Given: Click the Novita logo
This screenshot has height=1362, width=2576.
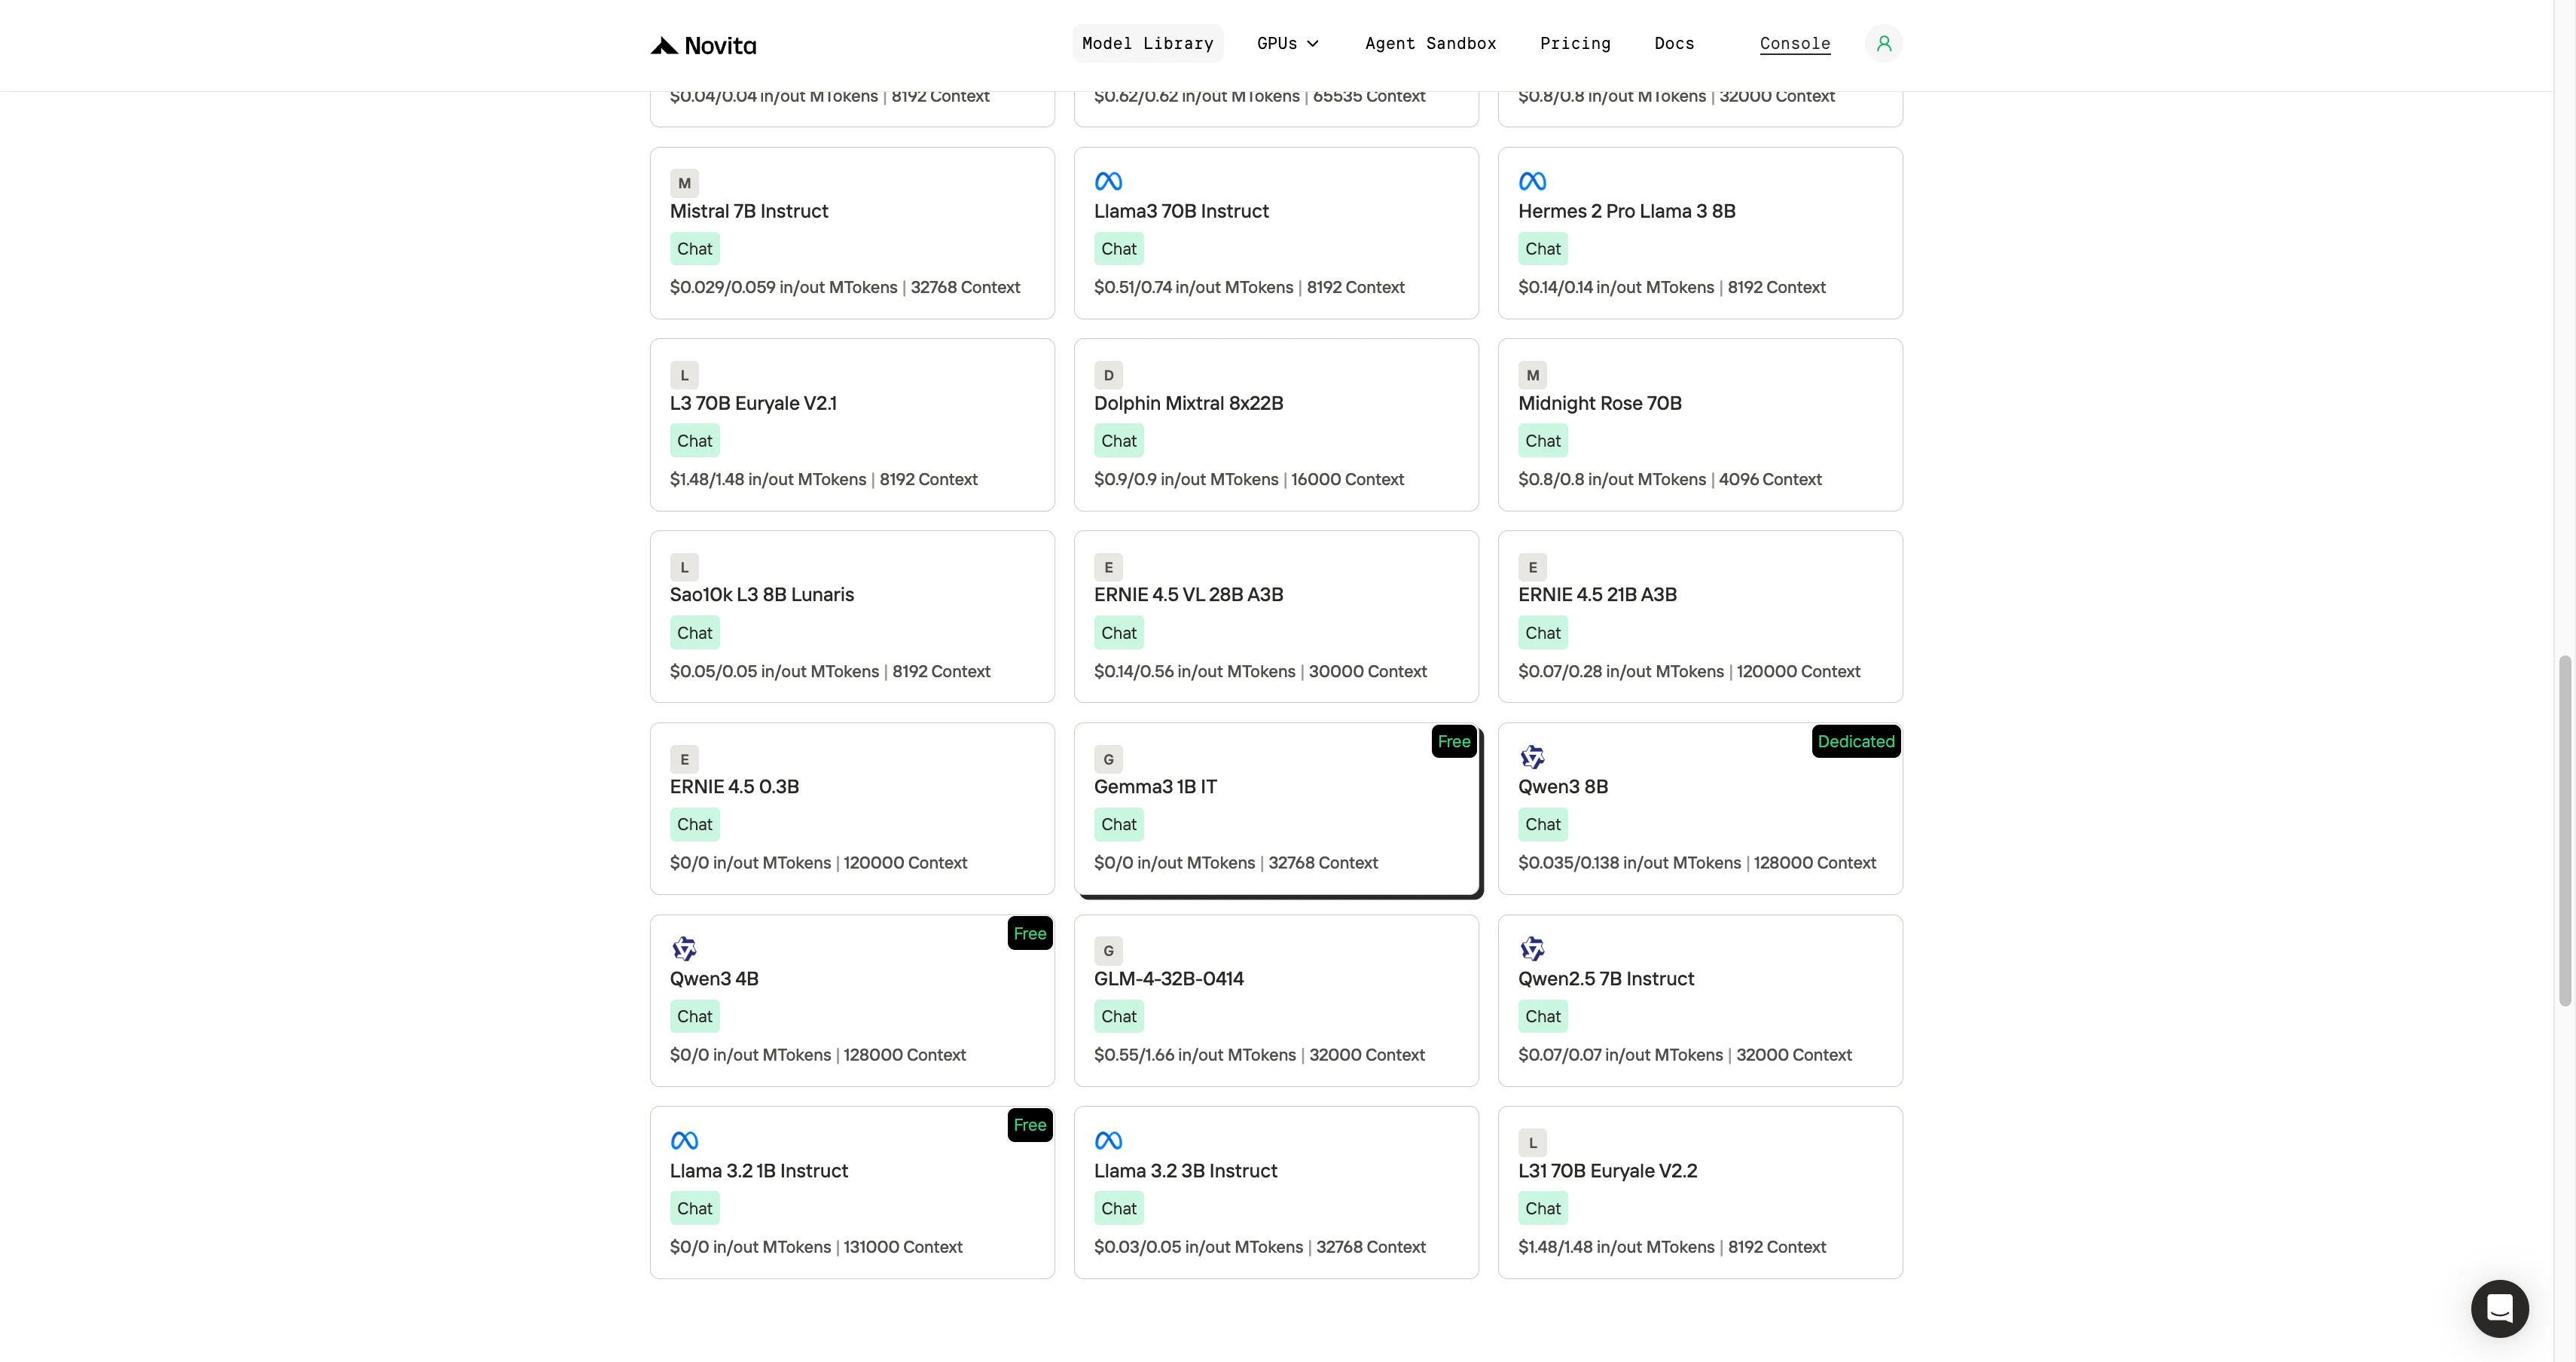Looking at the screenshot, I should point(703,45).
